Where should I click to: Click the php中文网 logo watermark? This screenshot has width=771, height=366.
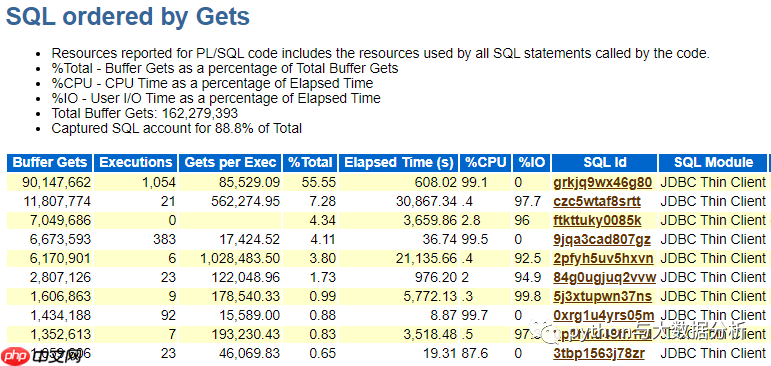(x=41, y=355)
